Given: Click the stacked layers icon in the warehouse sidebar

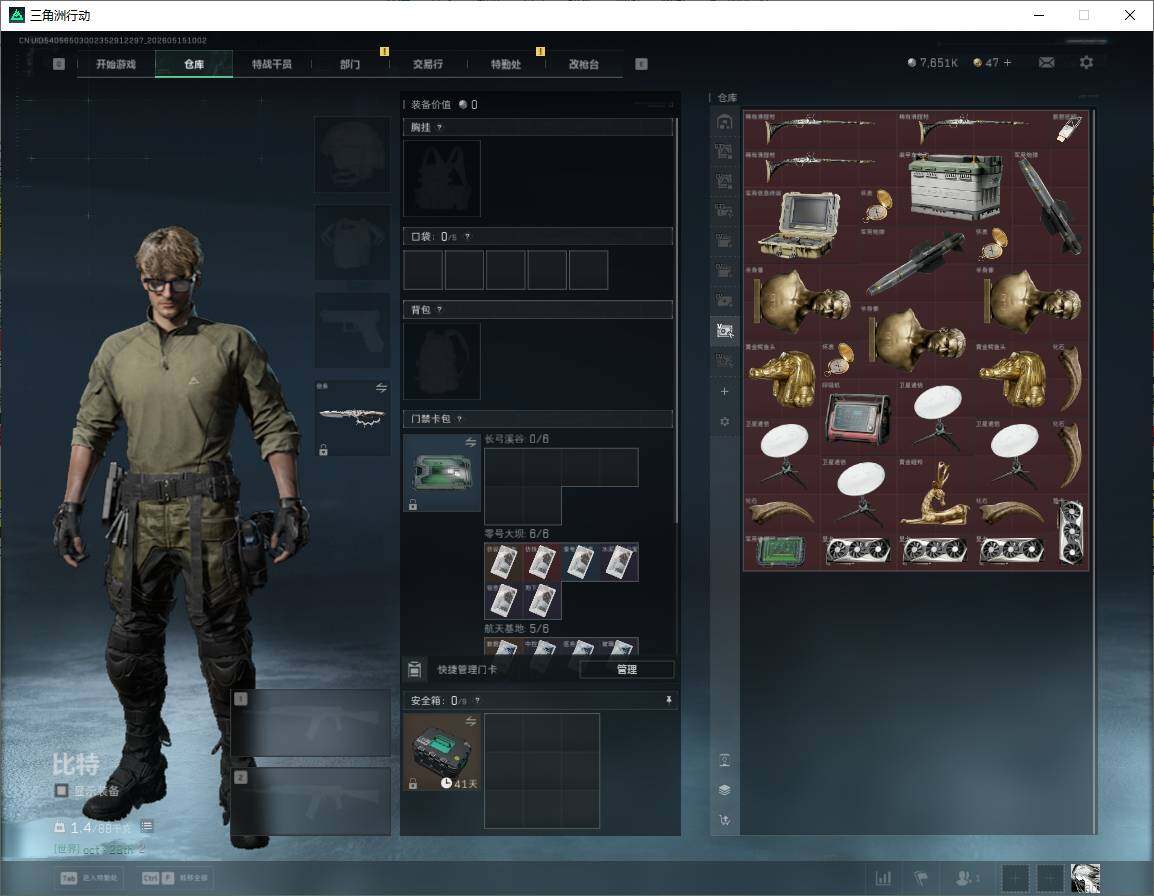Looking at the screenshot, I should pyautogui.click(x=724, y=790).
